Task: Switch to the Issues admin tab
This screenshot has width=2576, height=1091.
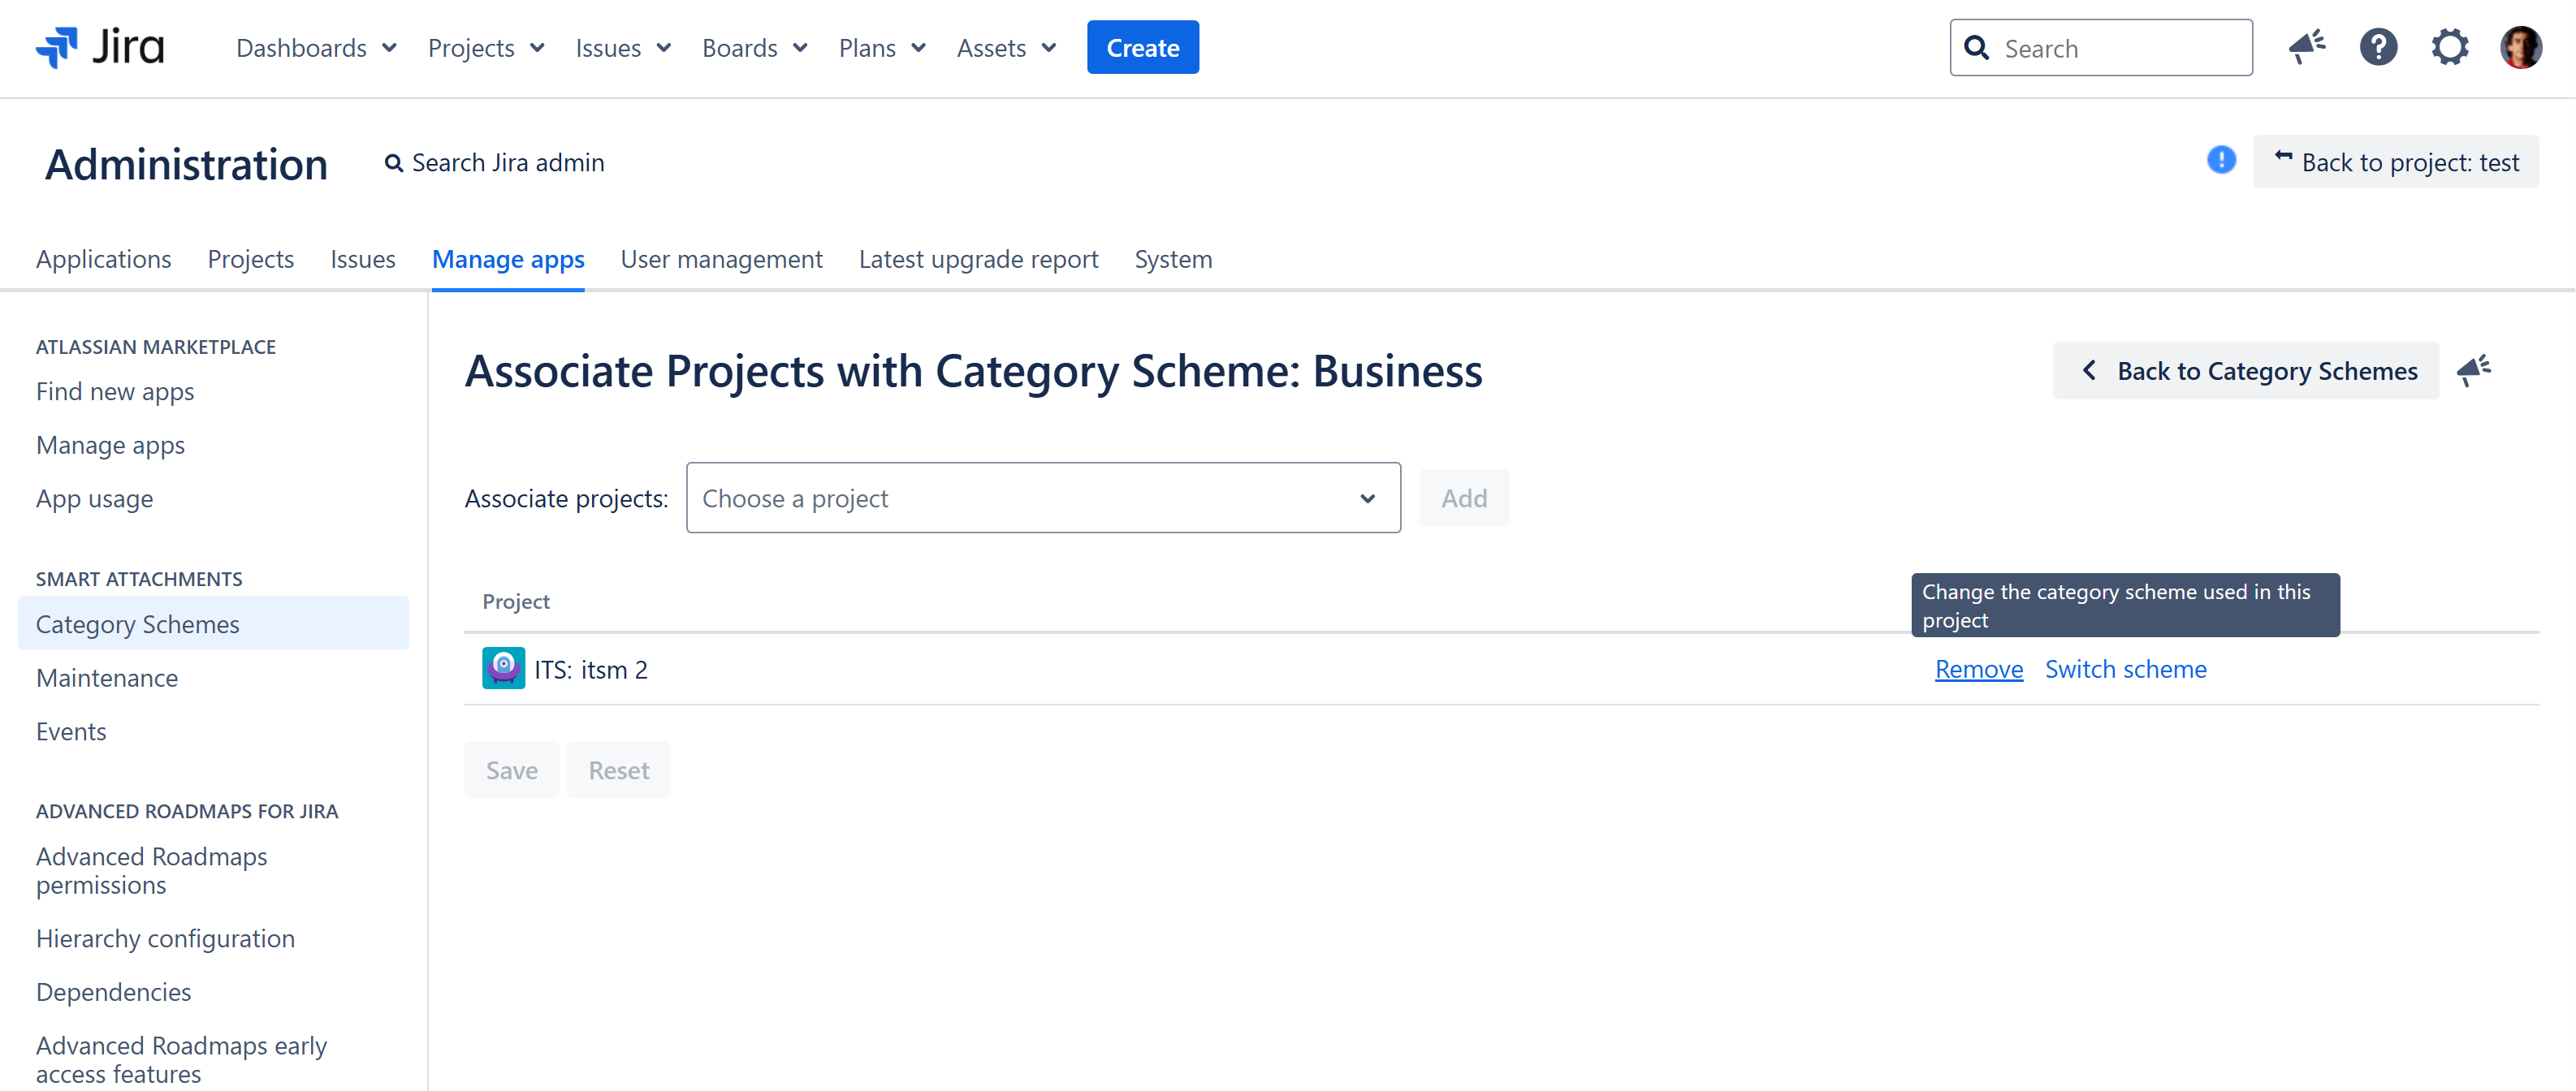Action: coord(363,260)
